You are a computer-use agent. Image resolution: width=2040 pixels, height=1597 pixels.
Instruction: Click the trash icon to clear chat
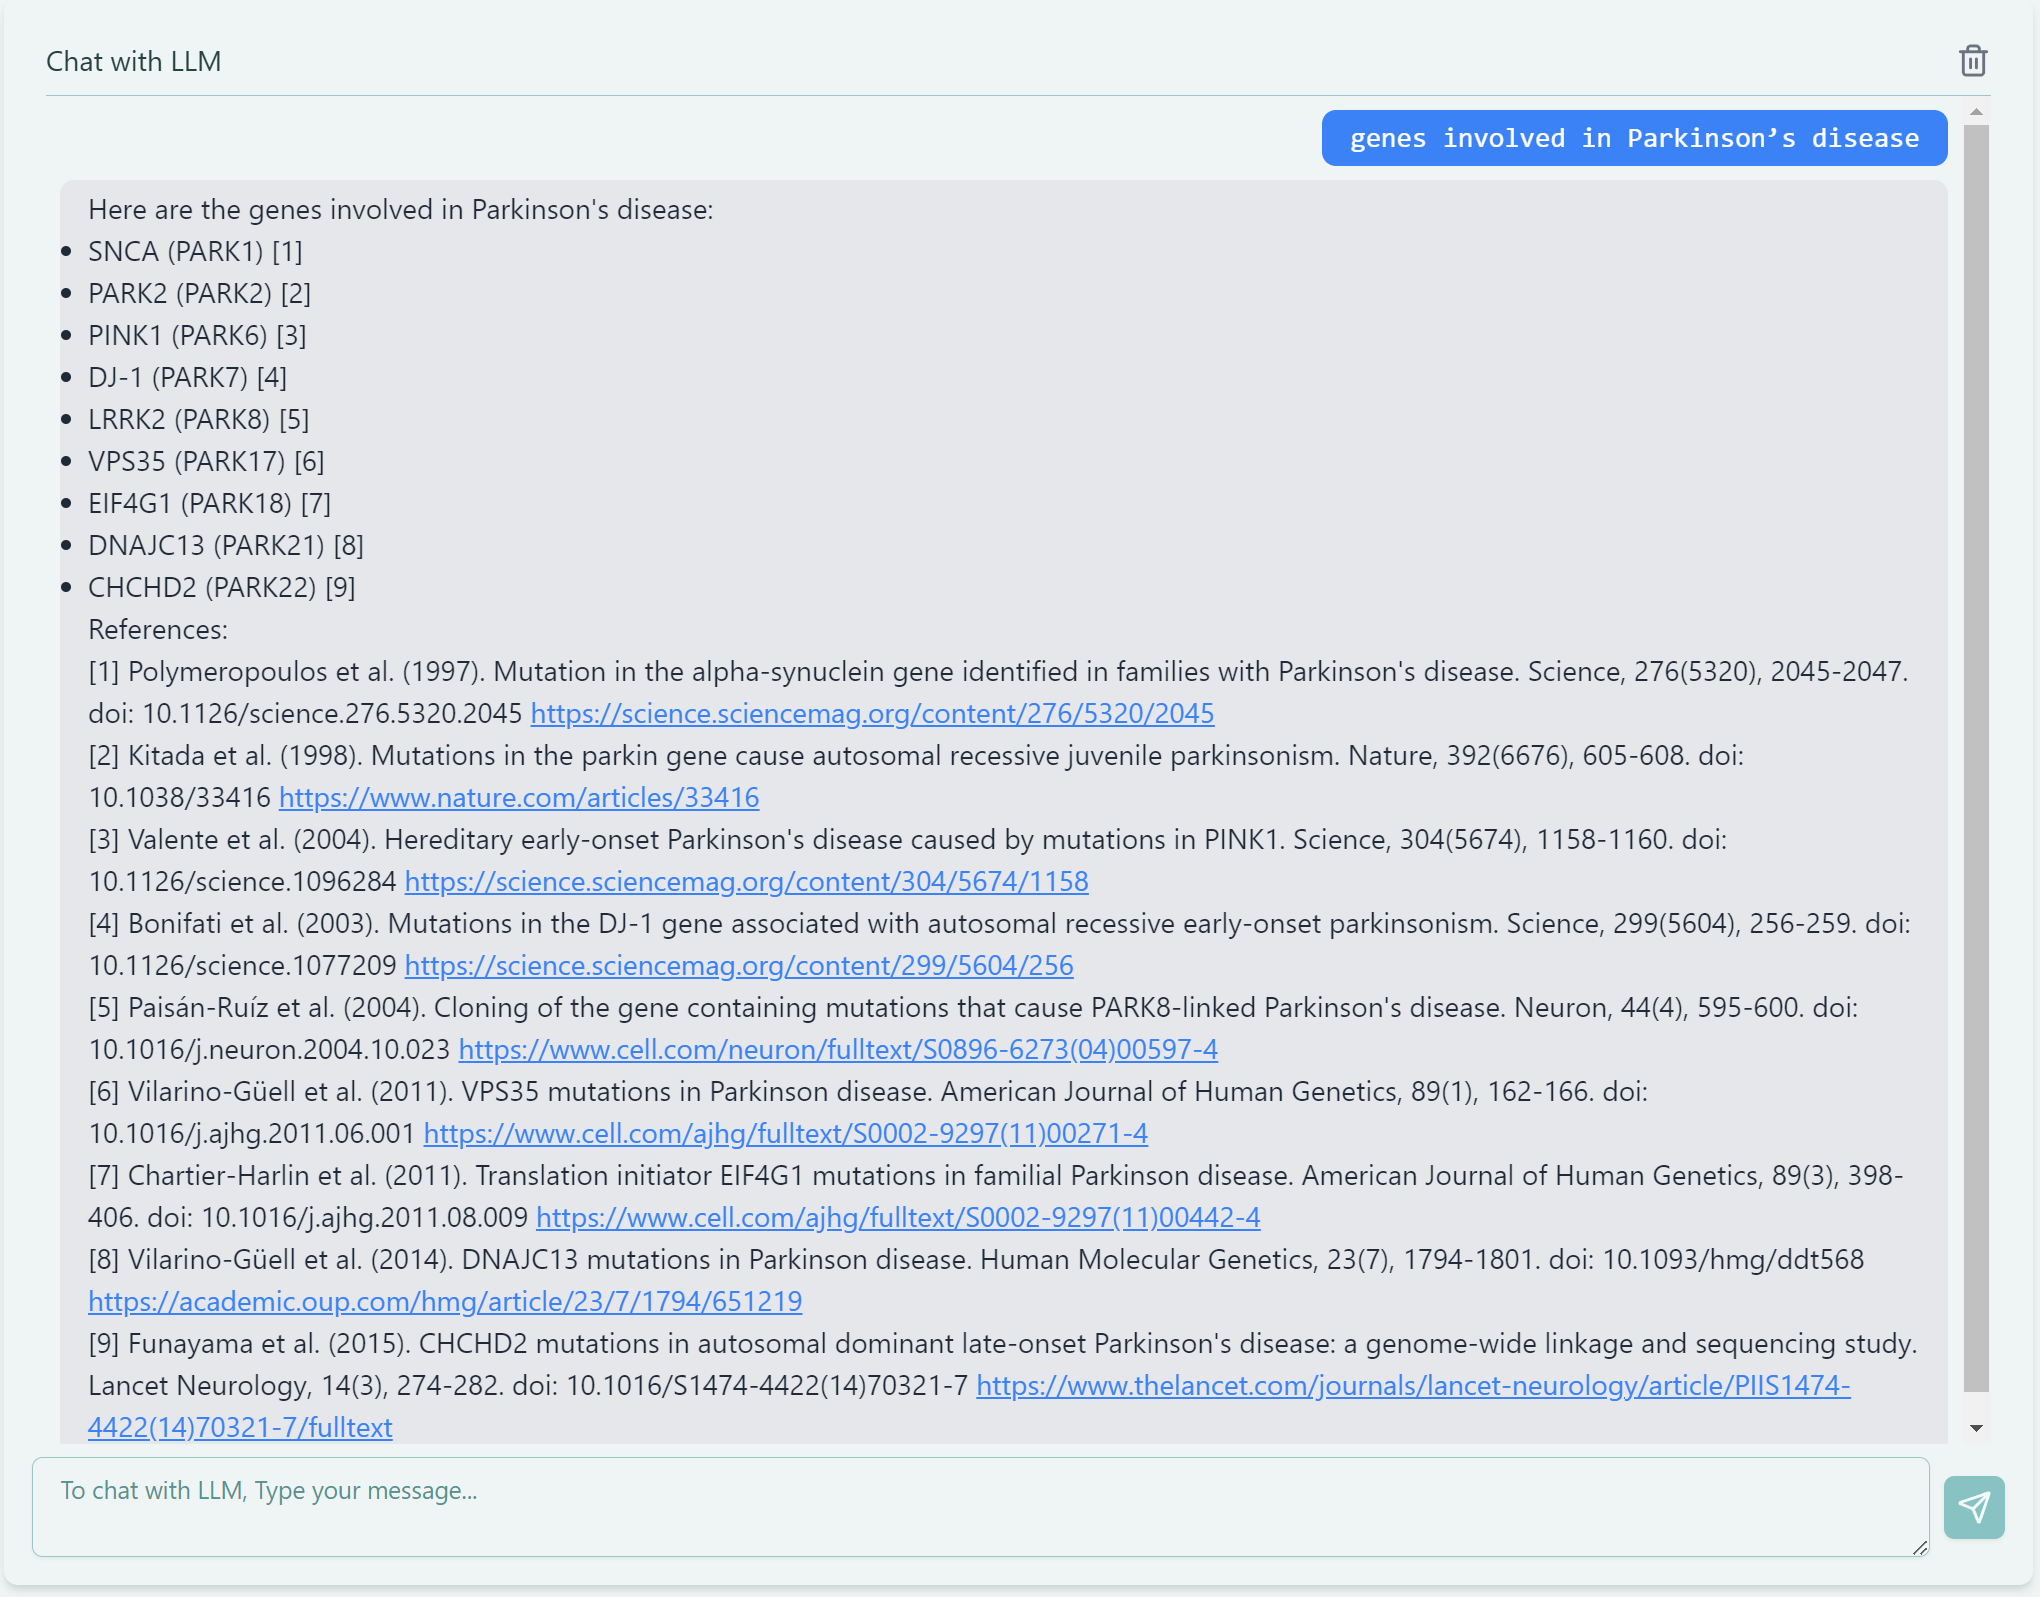click(1972, 61)
